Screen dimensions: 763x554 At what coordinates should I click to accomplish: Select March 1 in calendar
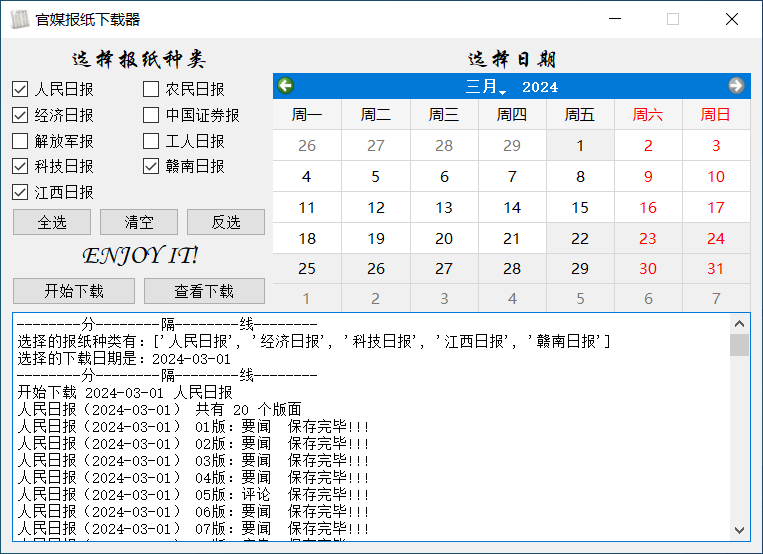(x=580, y=145)
